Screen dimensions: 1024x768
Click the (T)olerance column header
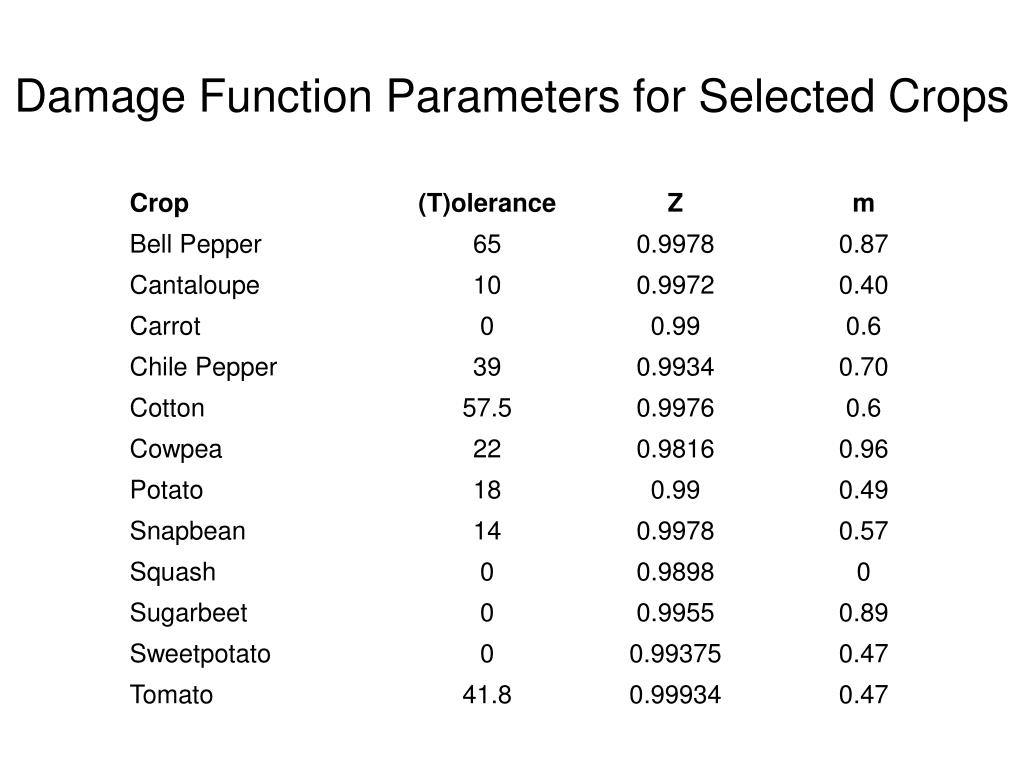pos(487,203)
